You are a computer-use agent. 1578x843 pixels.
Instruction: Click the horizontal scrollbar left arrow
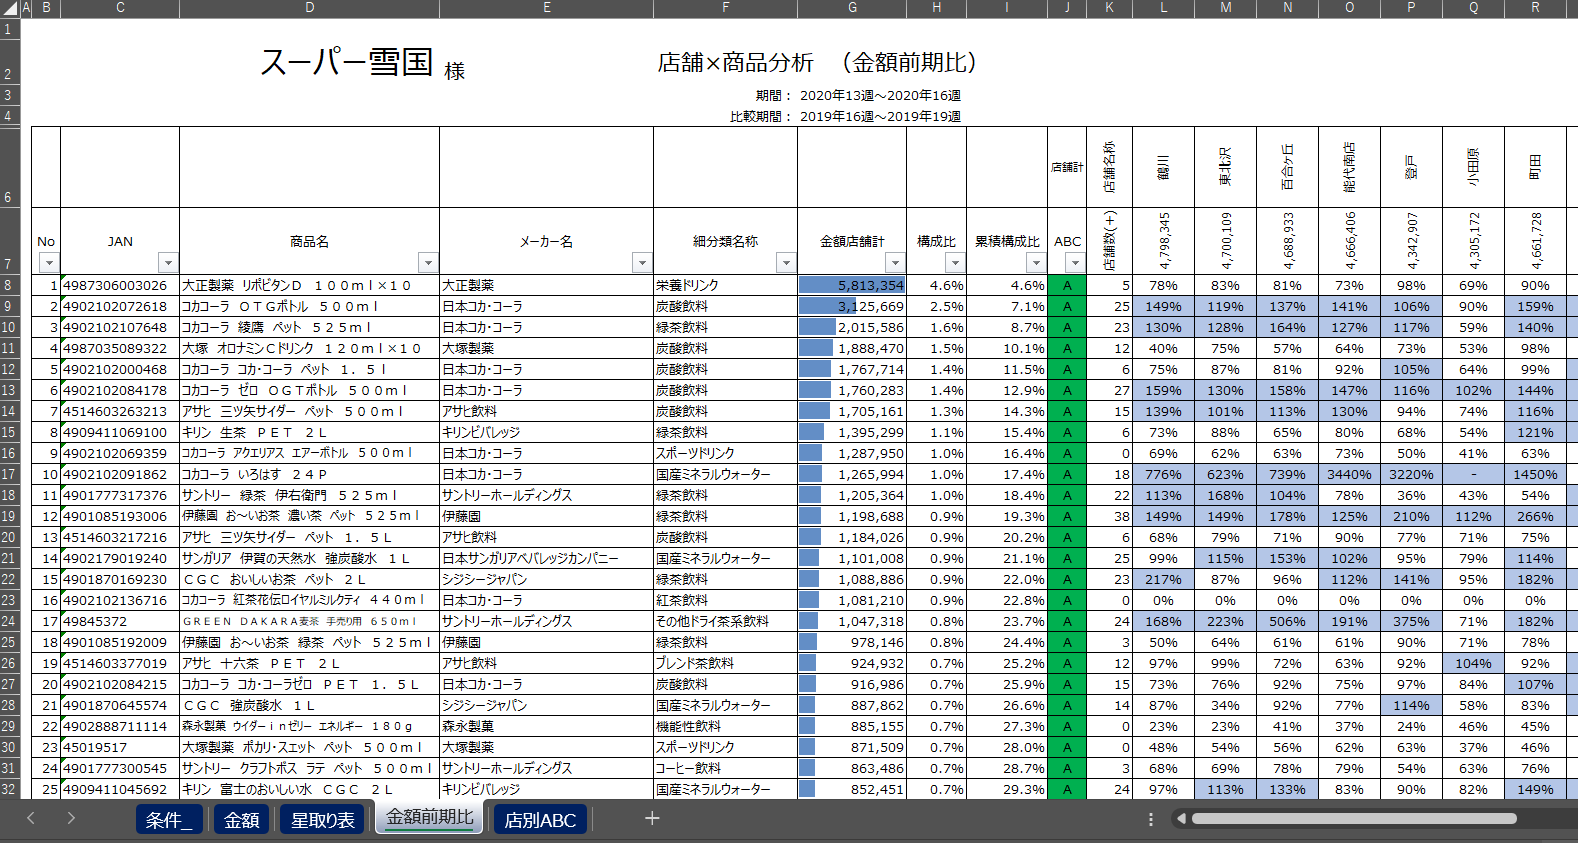(x=1181, y=819)
